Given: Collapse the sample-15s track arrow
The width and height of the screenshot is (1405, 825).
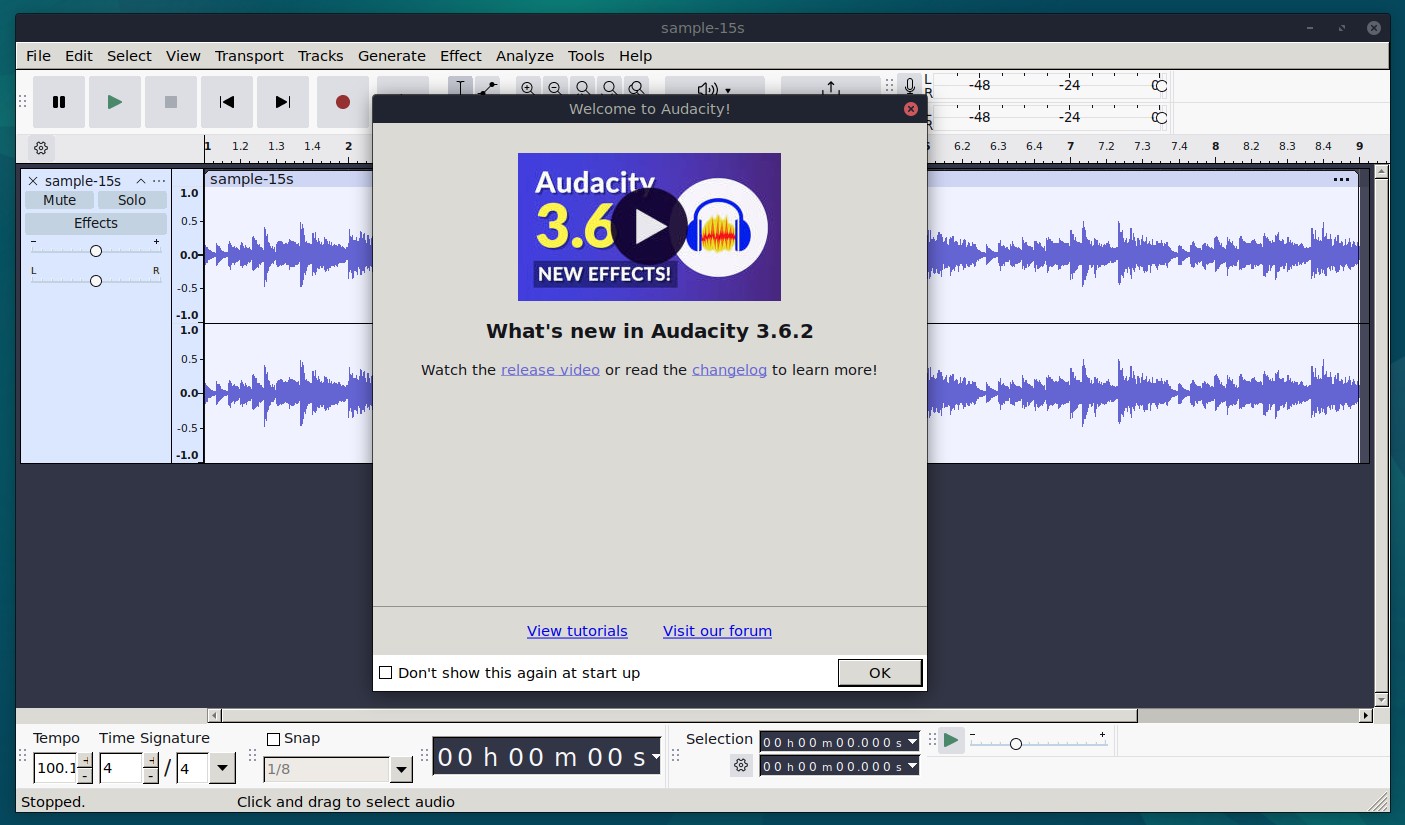Looking at the screenshot, I should (141, 181).
